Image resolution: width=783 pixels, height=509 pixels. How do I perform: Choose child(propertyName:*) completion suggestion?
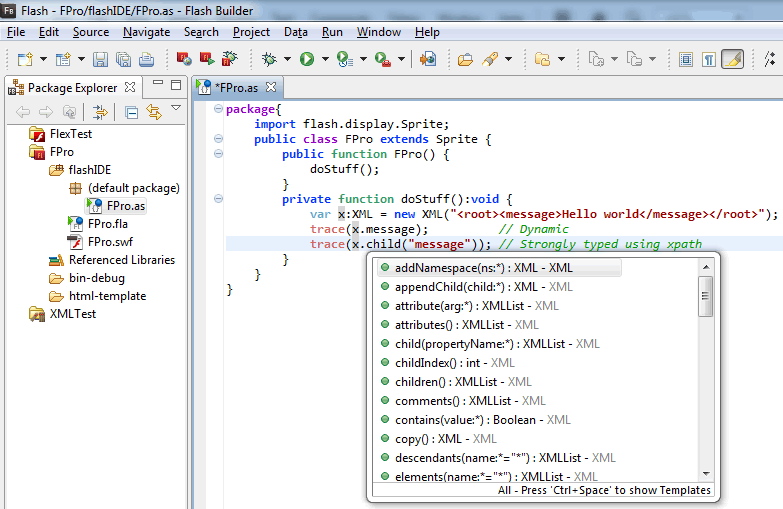click(499, 344)
